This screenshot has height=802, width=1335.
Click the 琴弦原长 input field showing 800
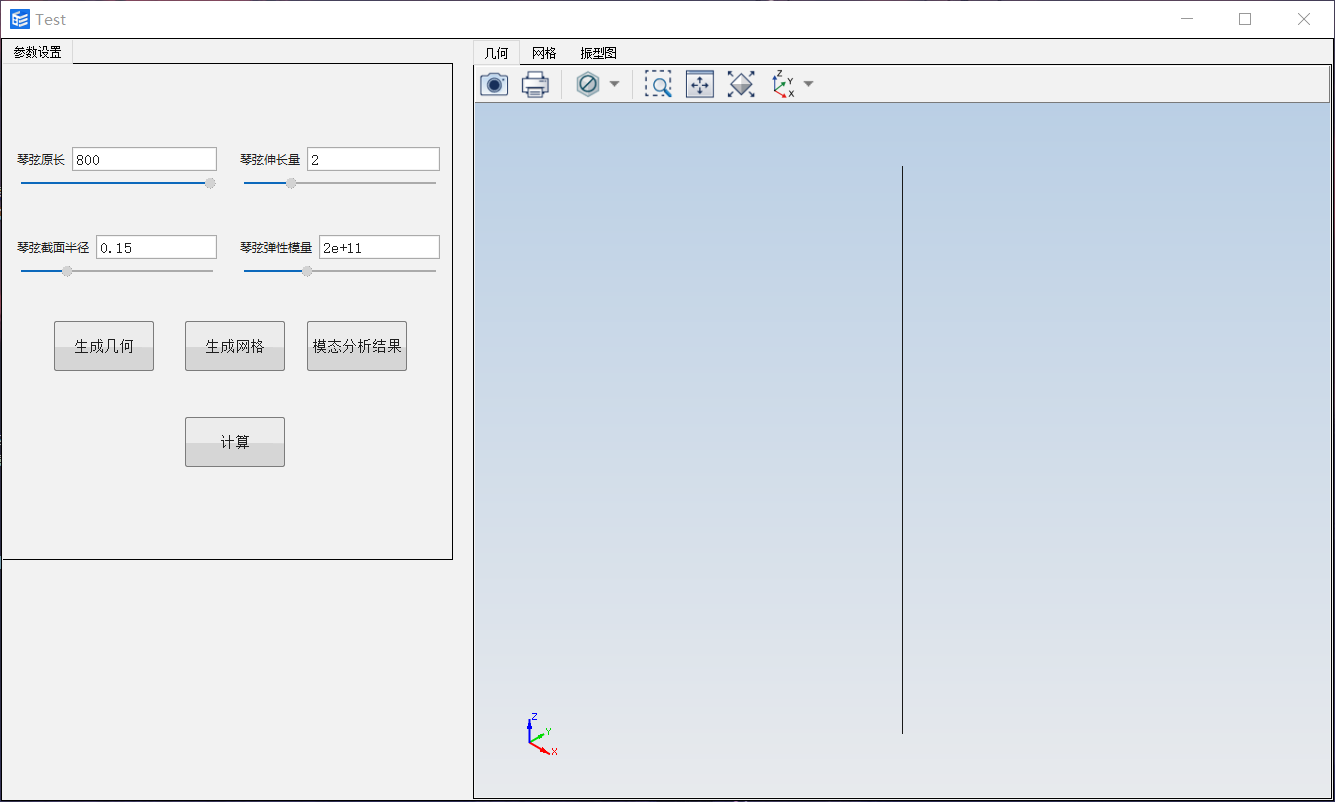click(144, 159)
